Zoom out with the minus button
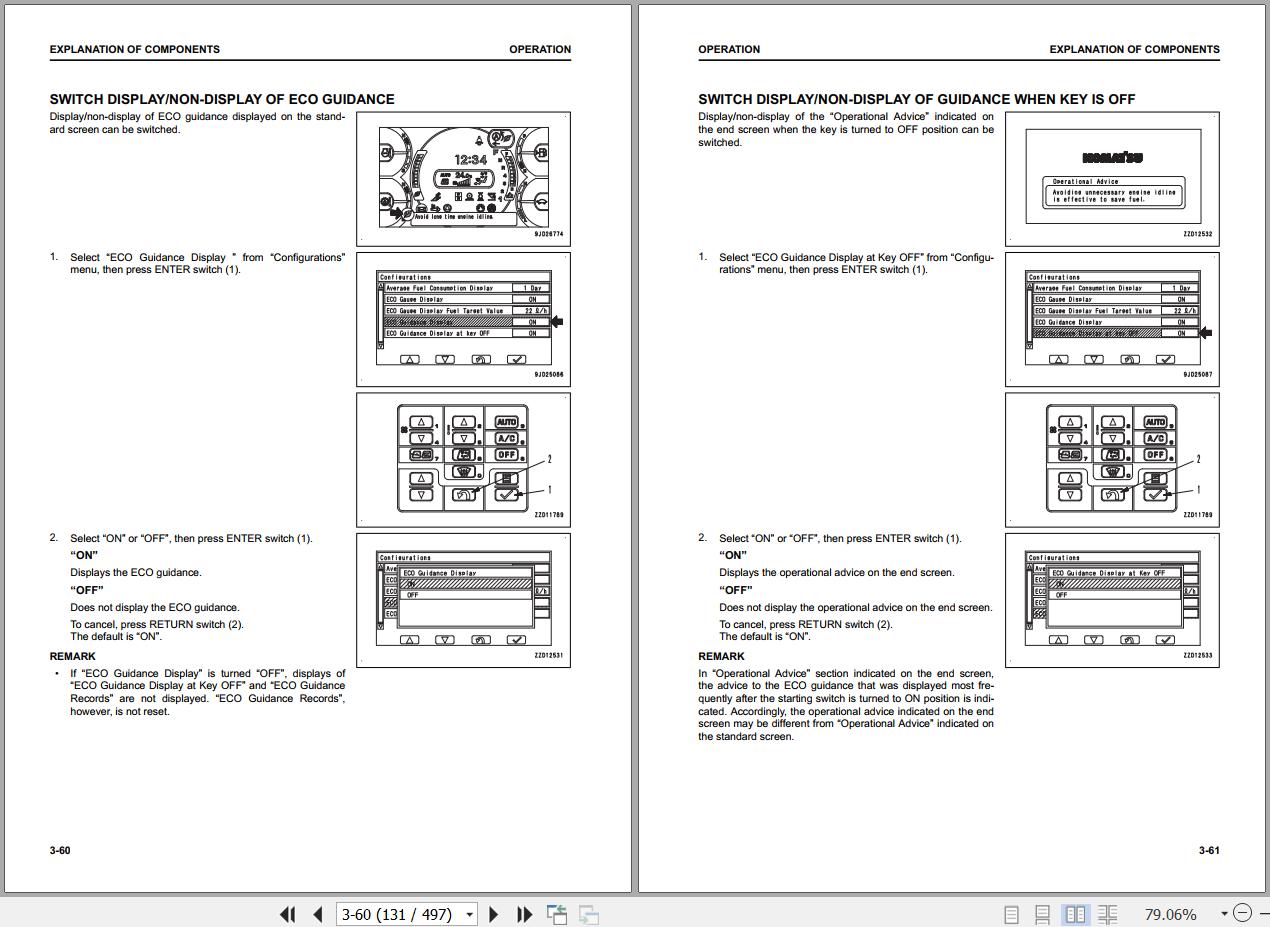1270x927 pixels. pyautogui.click(x=1242, y=913)
